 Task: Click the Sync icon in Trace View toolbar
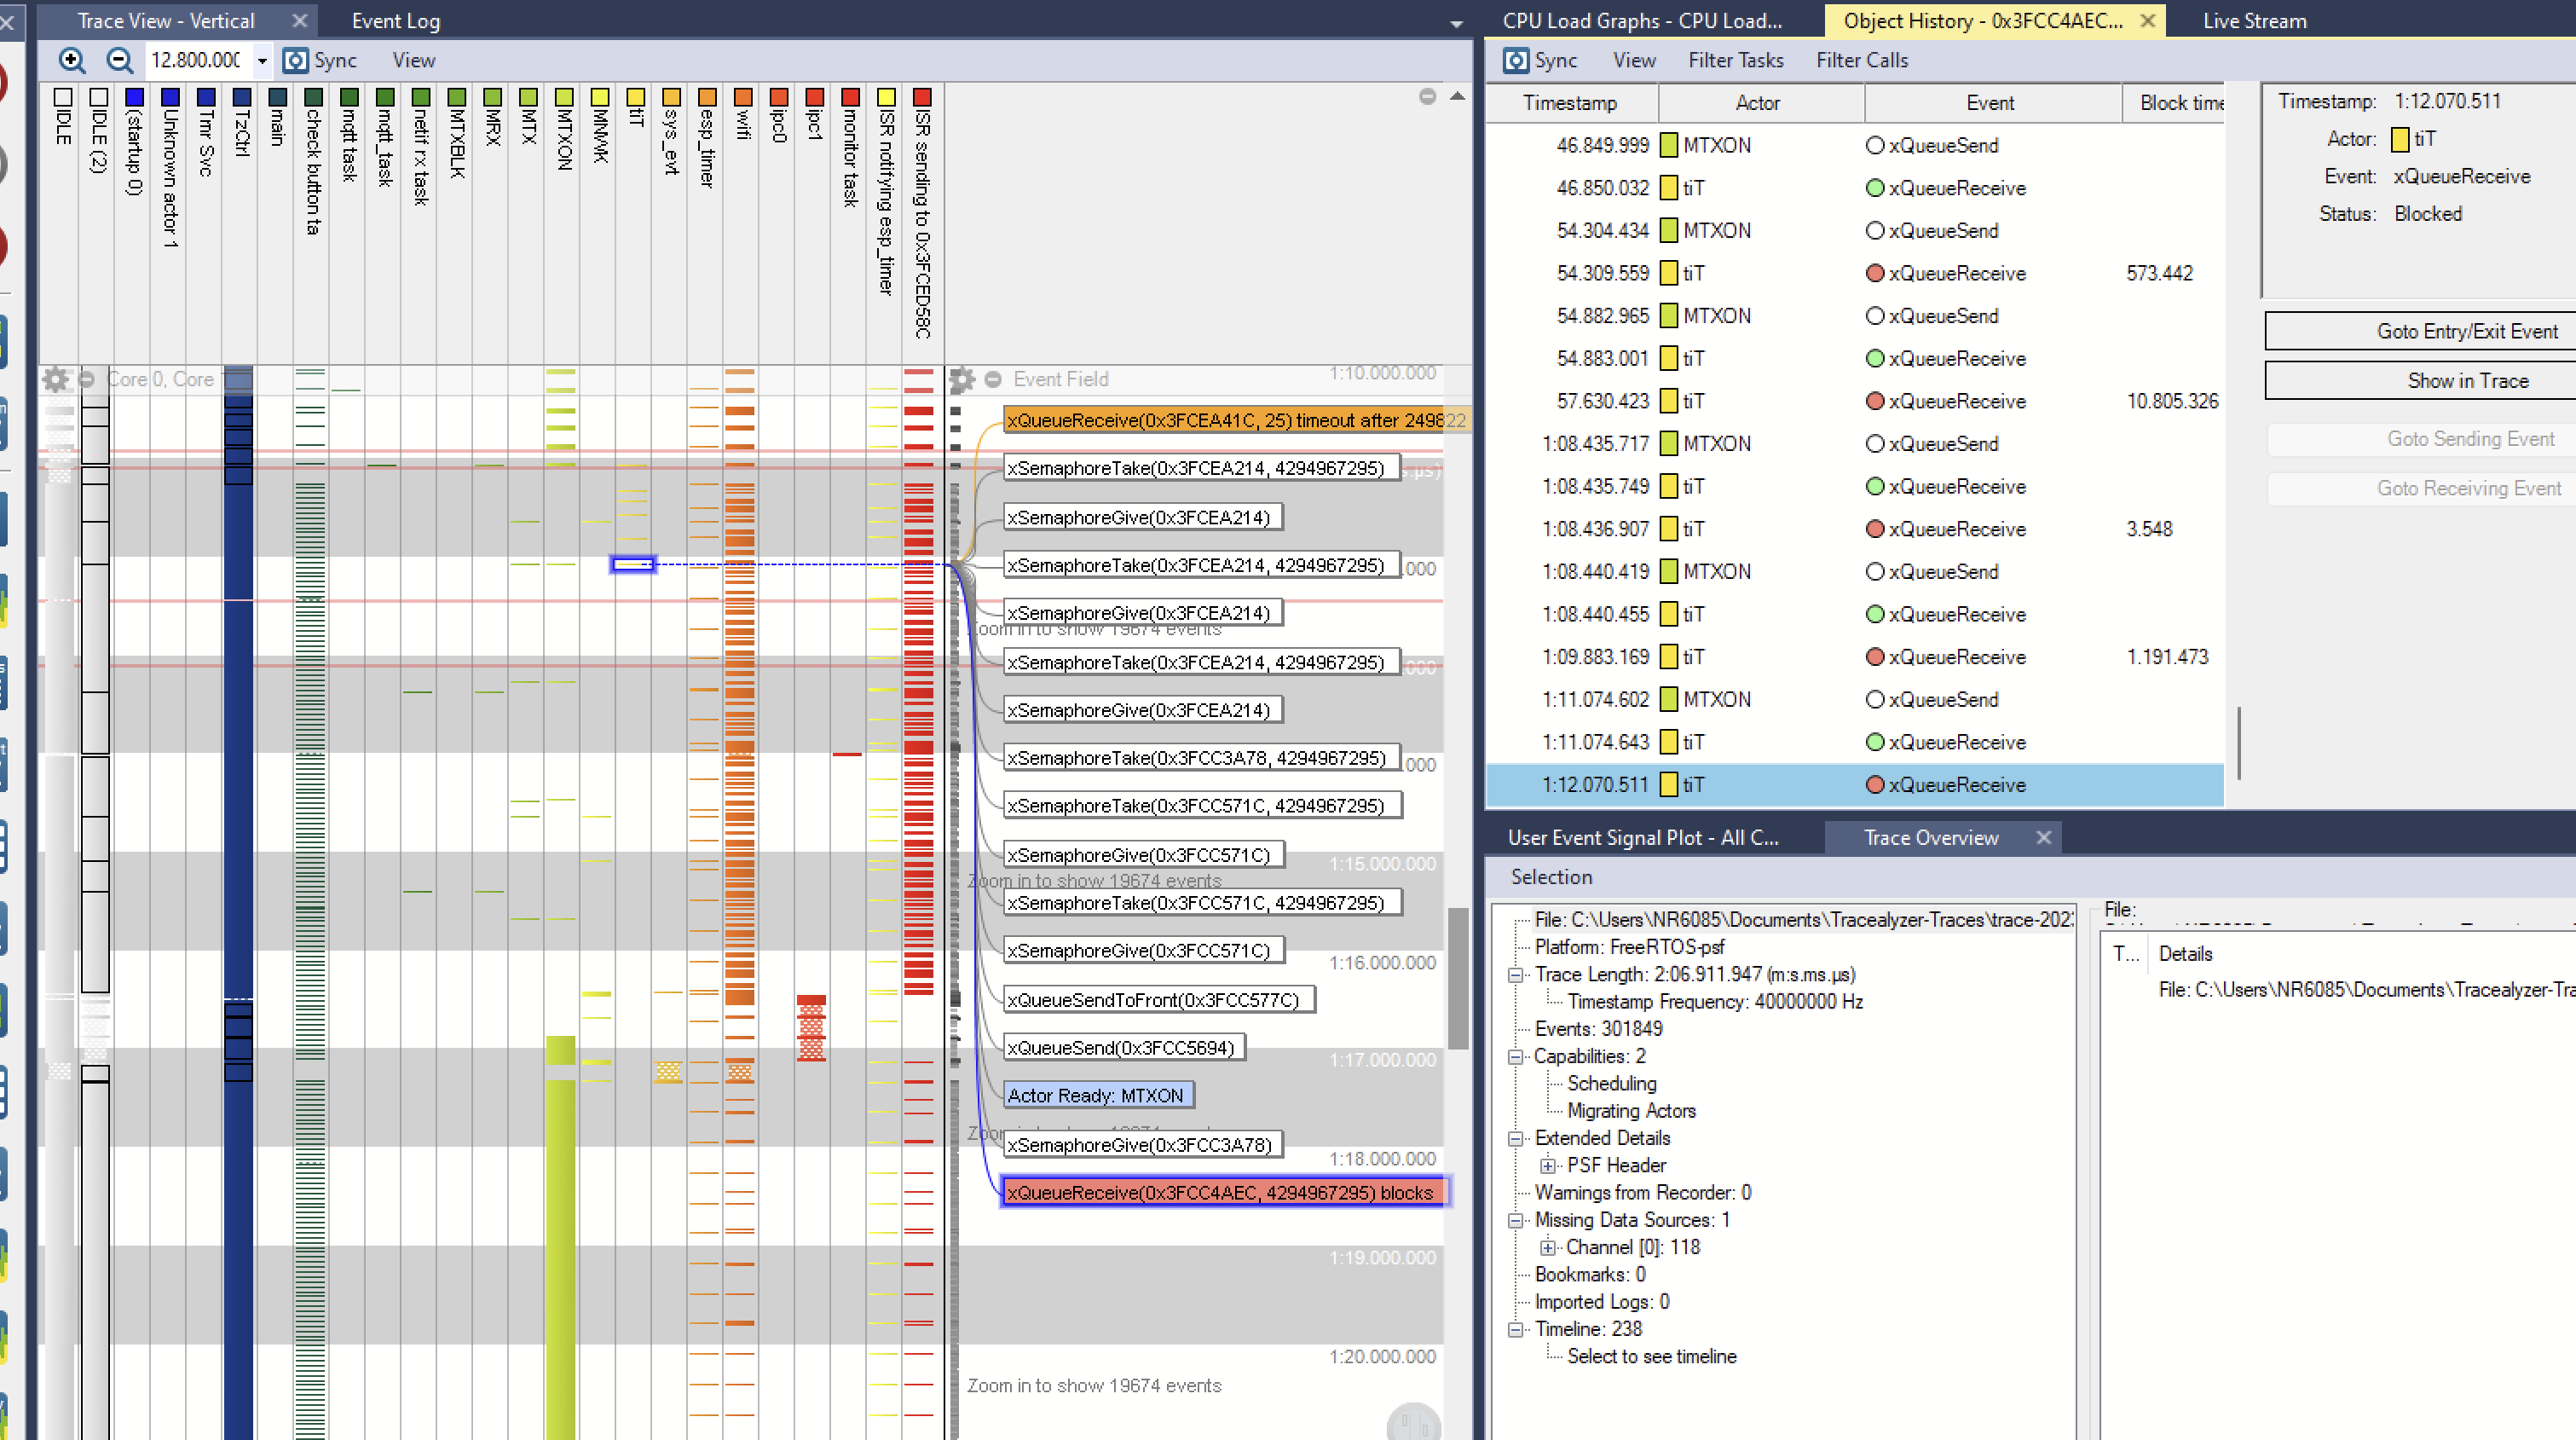coord(295,60)
